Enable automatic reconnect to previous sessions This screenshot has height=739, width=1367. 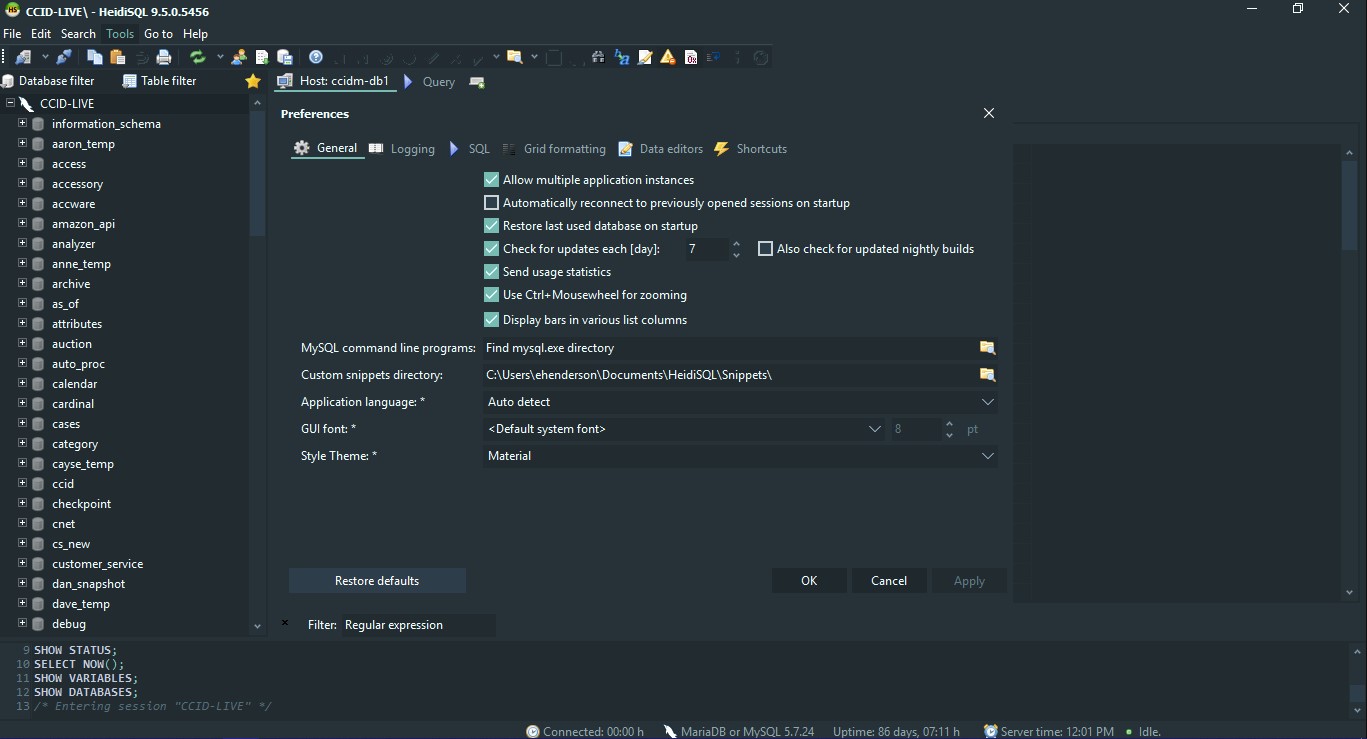(491, 202)
